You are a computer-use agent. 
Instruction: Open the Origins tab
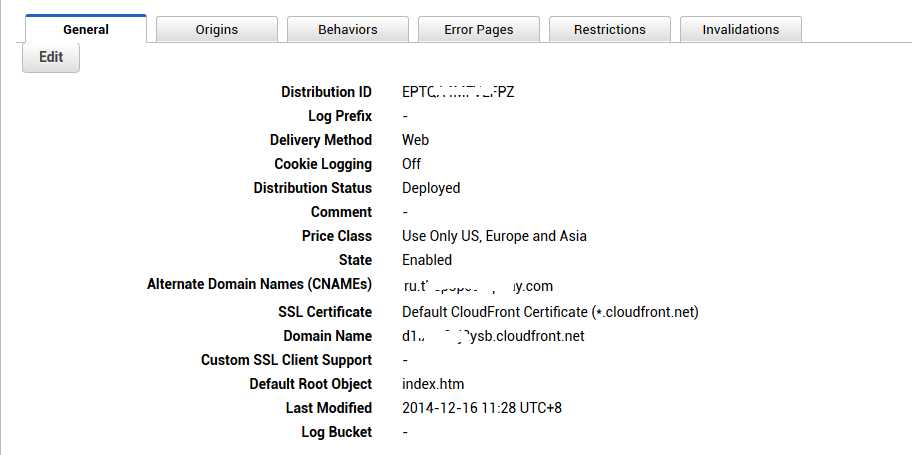(217, 29)
